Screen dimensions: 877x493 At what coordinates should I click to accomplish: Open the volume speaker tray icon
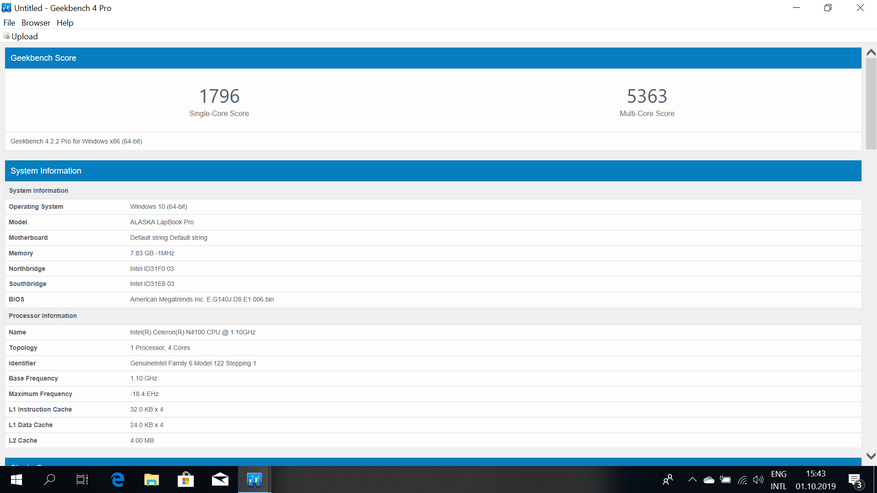pyautogui.click(x=758, y=480)
